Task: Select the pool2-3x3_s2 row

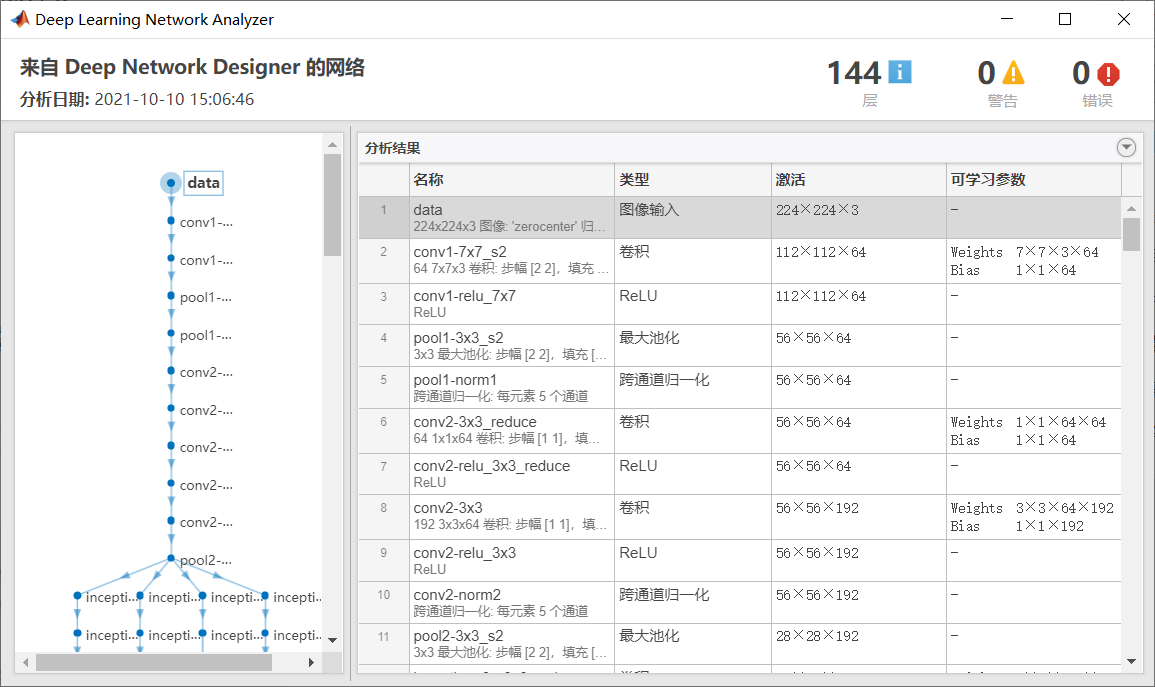Action: click(740, 644)
